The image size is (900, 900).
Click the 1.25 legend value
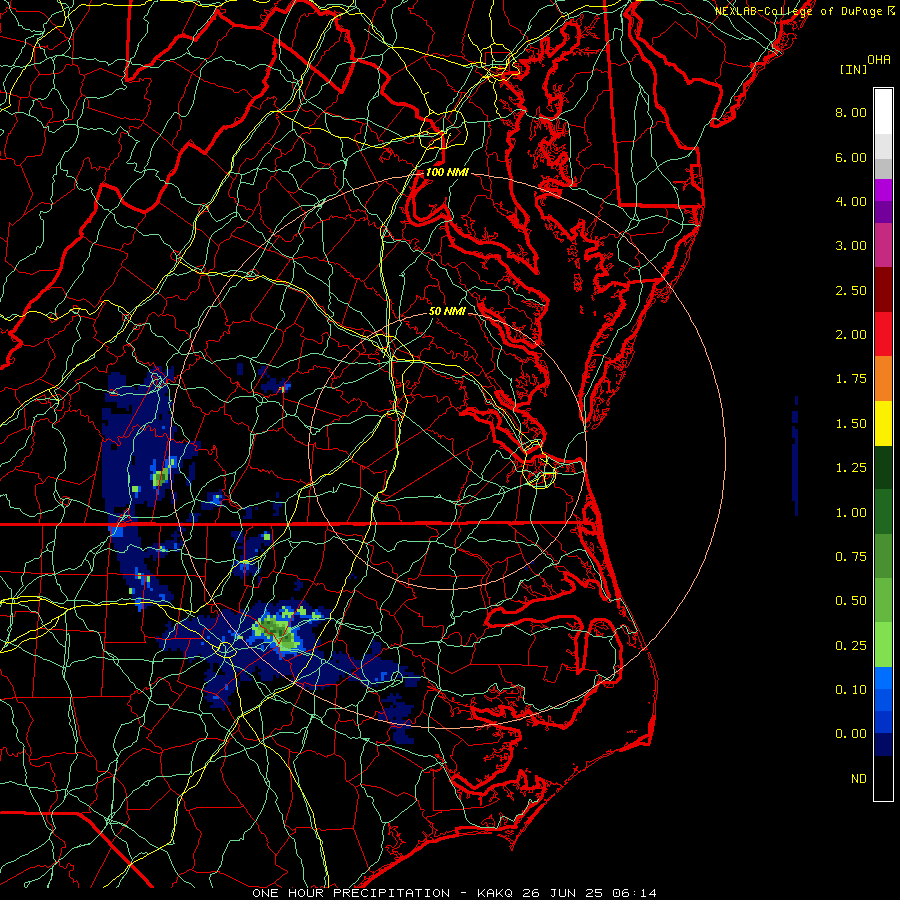851,468
